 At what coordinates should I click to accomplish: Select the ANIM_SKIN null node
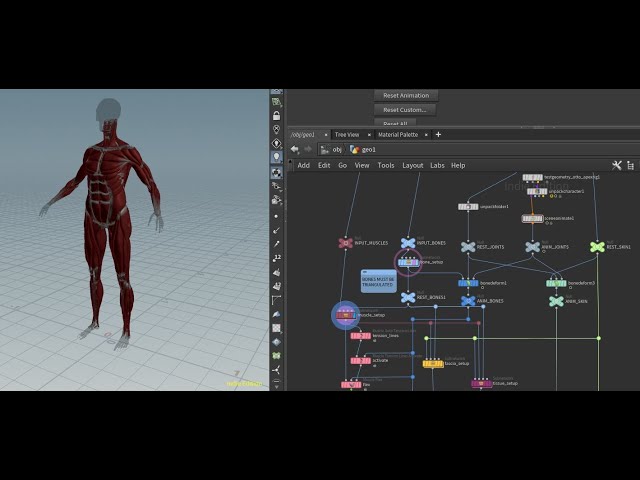pyautogui.click(x=556, y=301)
